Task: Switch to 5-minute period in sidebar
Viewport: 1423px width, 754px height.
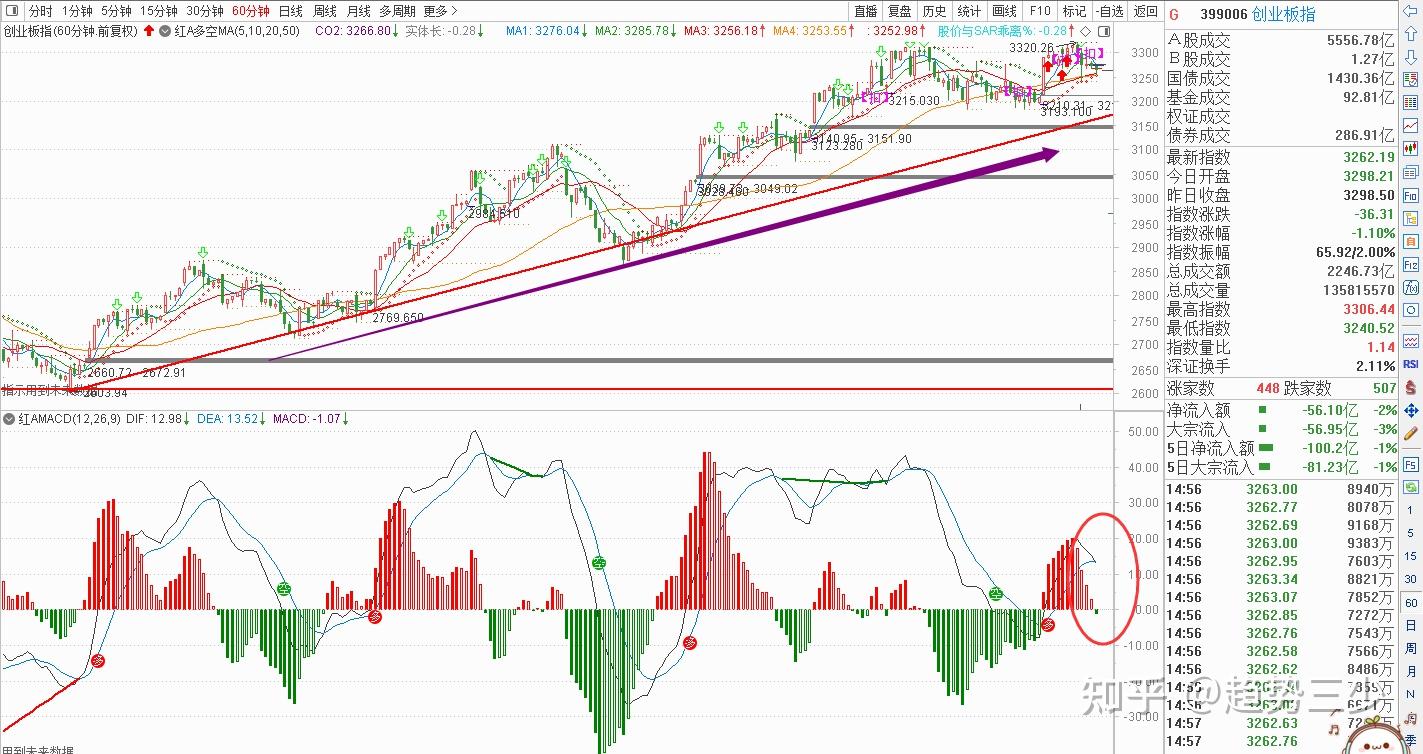Action: pyautogui.click(x=1410, y=533)
